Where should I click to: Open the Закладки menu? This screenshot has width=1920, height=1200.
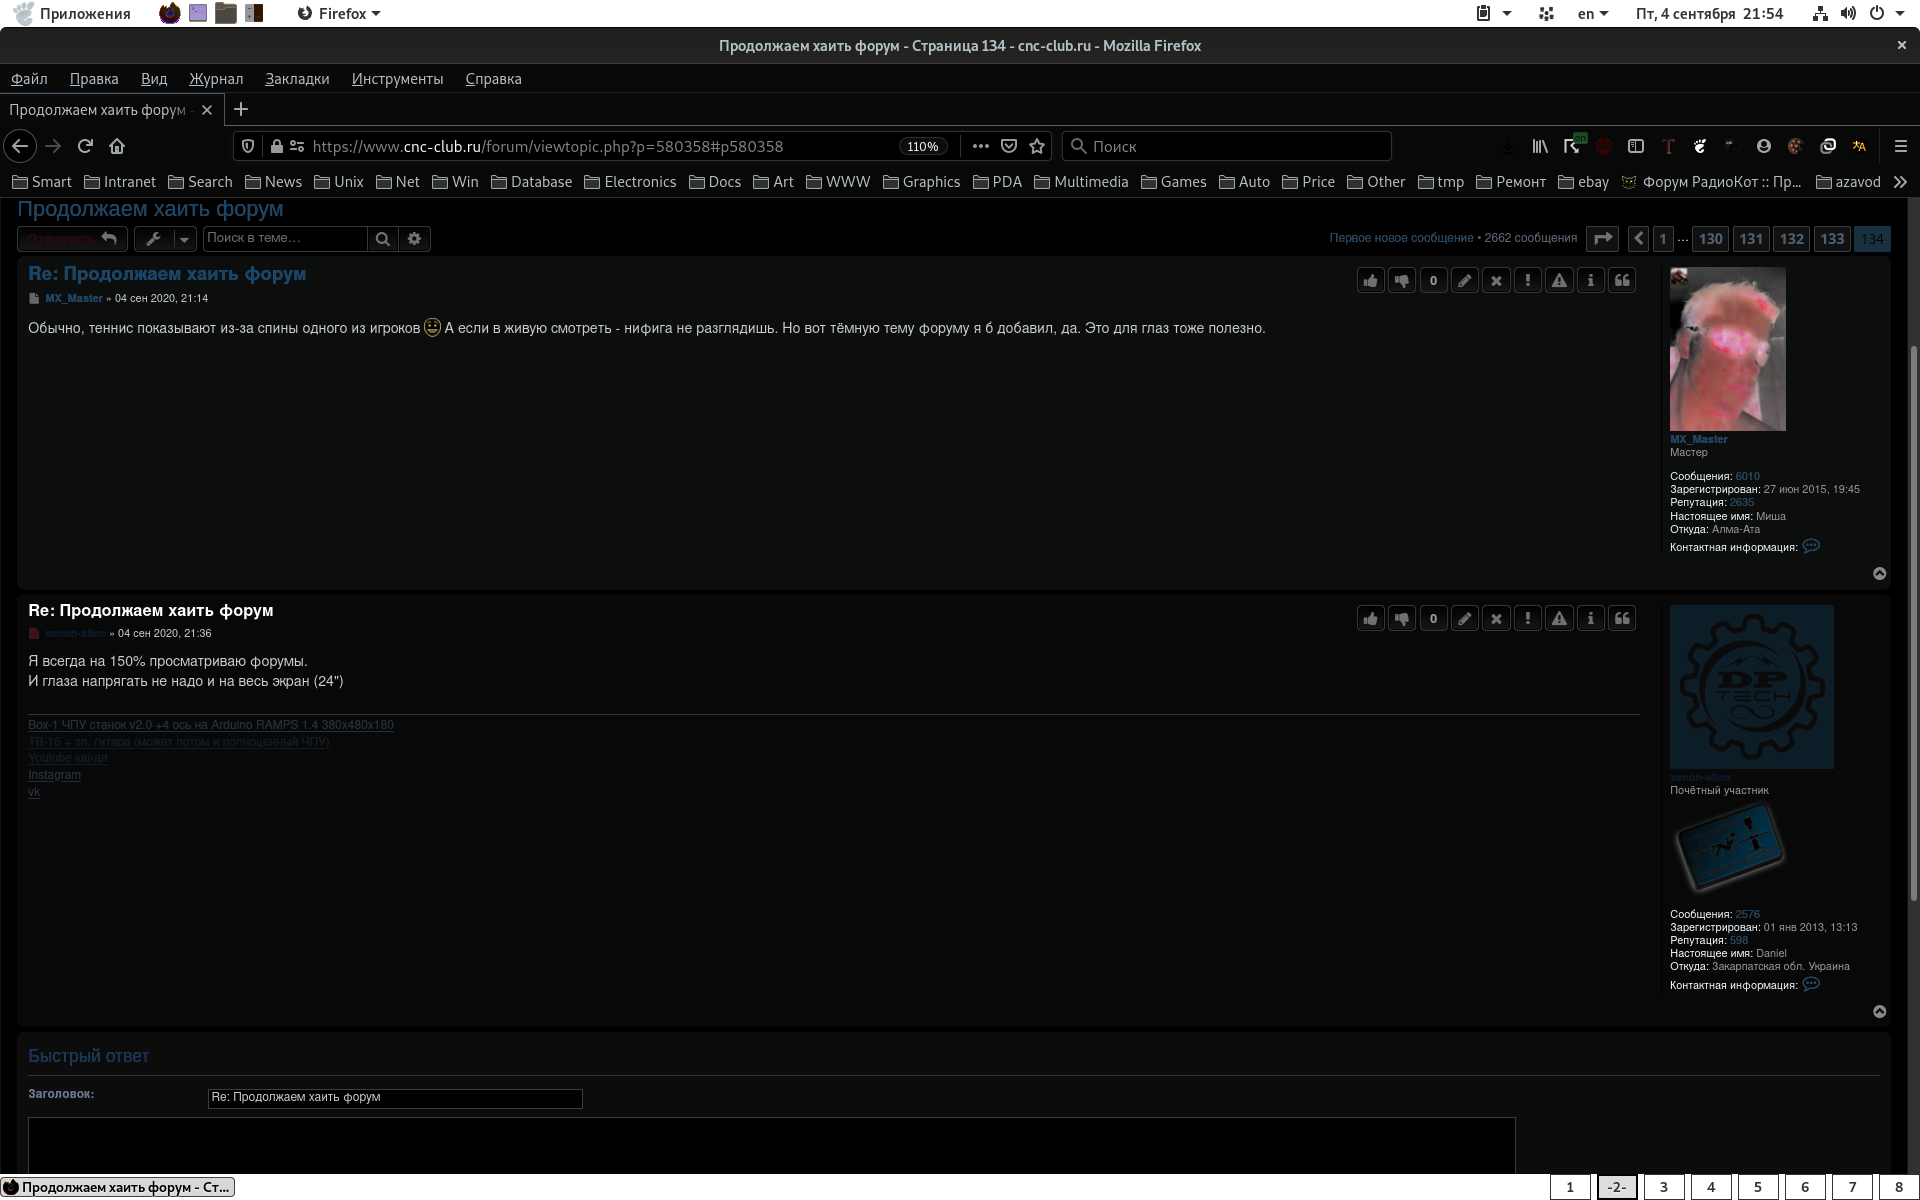point(297,79)
